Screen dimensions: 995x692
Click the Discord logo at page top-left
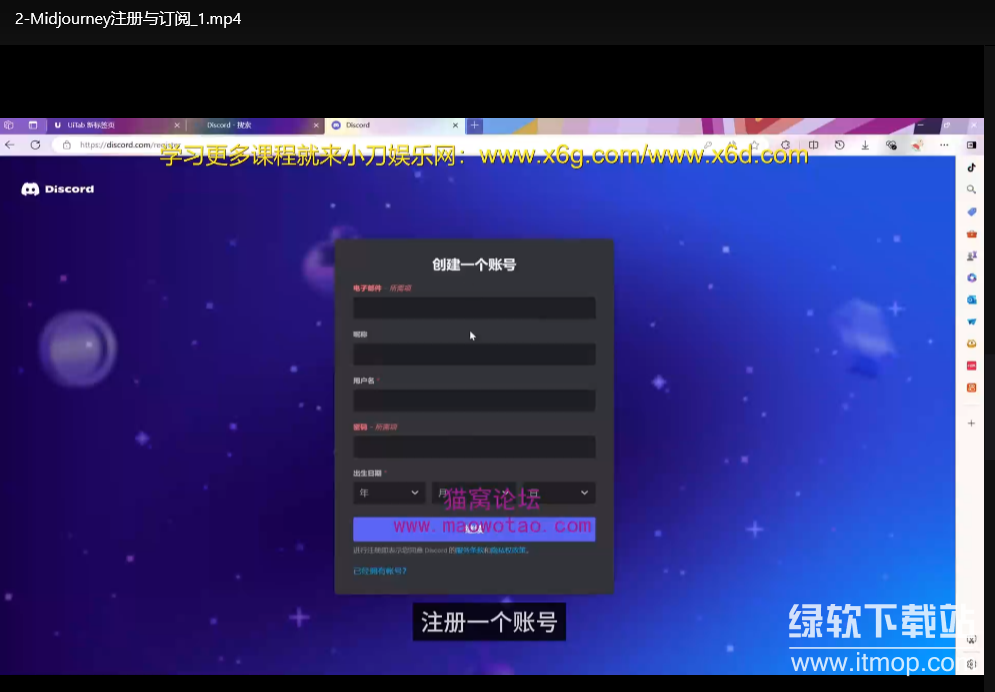(58, 189)
